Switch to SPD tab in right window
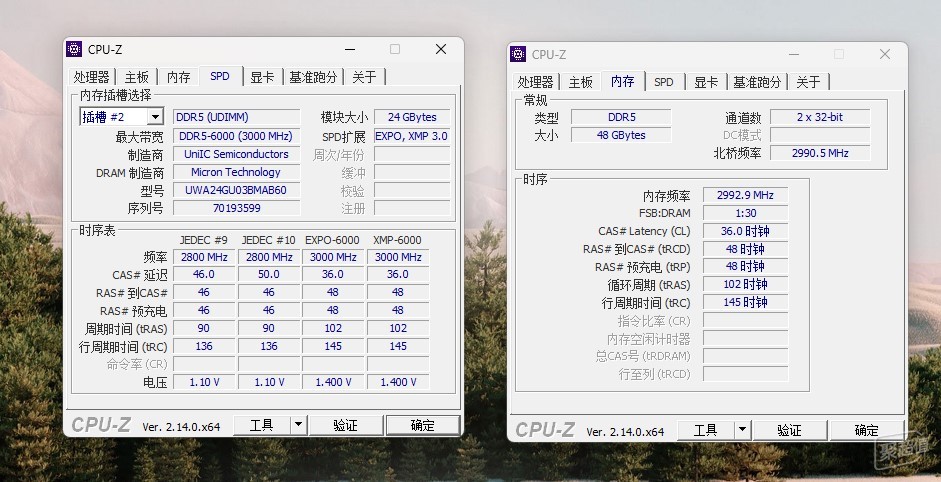This screenshot has width=941, height=482. coord(664,82)
